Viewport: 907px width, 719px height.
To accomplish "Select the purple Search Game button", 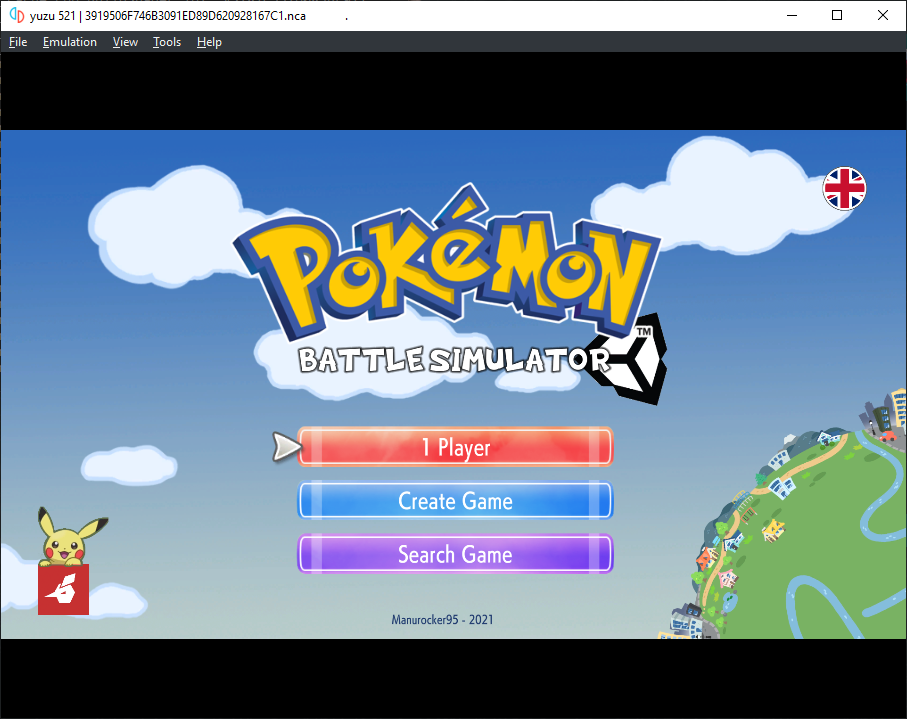I will pyautogui.click(x=455, y=554).
